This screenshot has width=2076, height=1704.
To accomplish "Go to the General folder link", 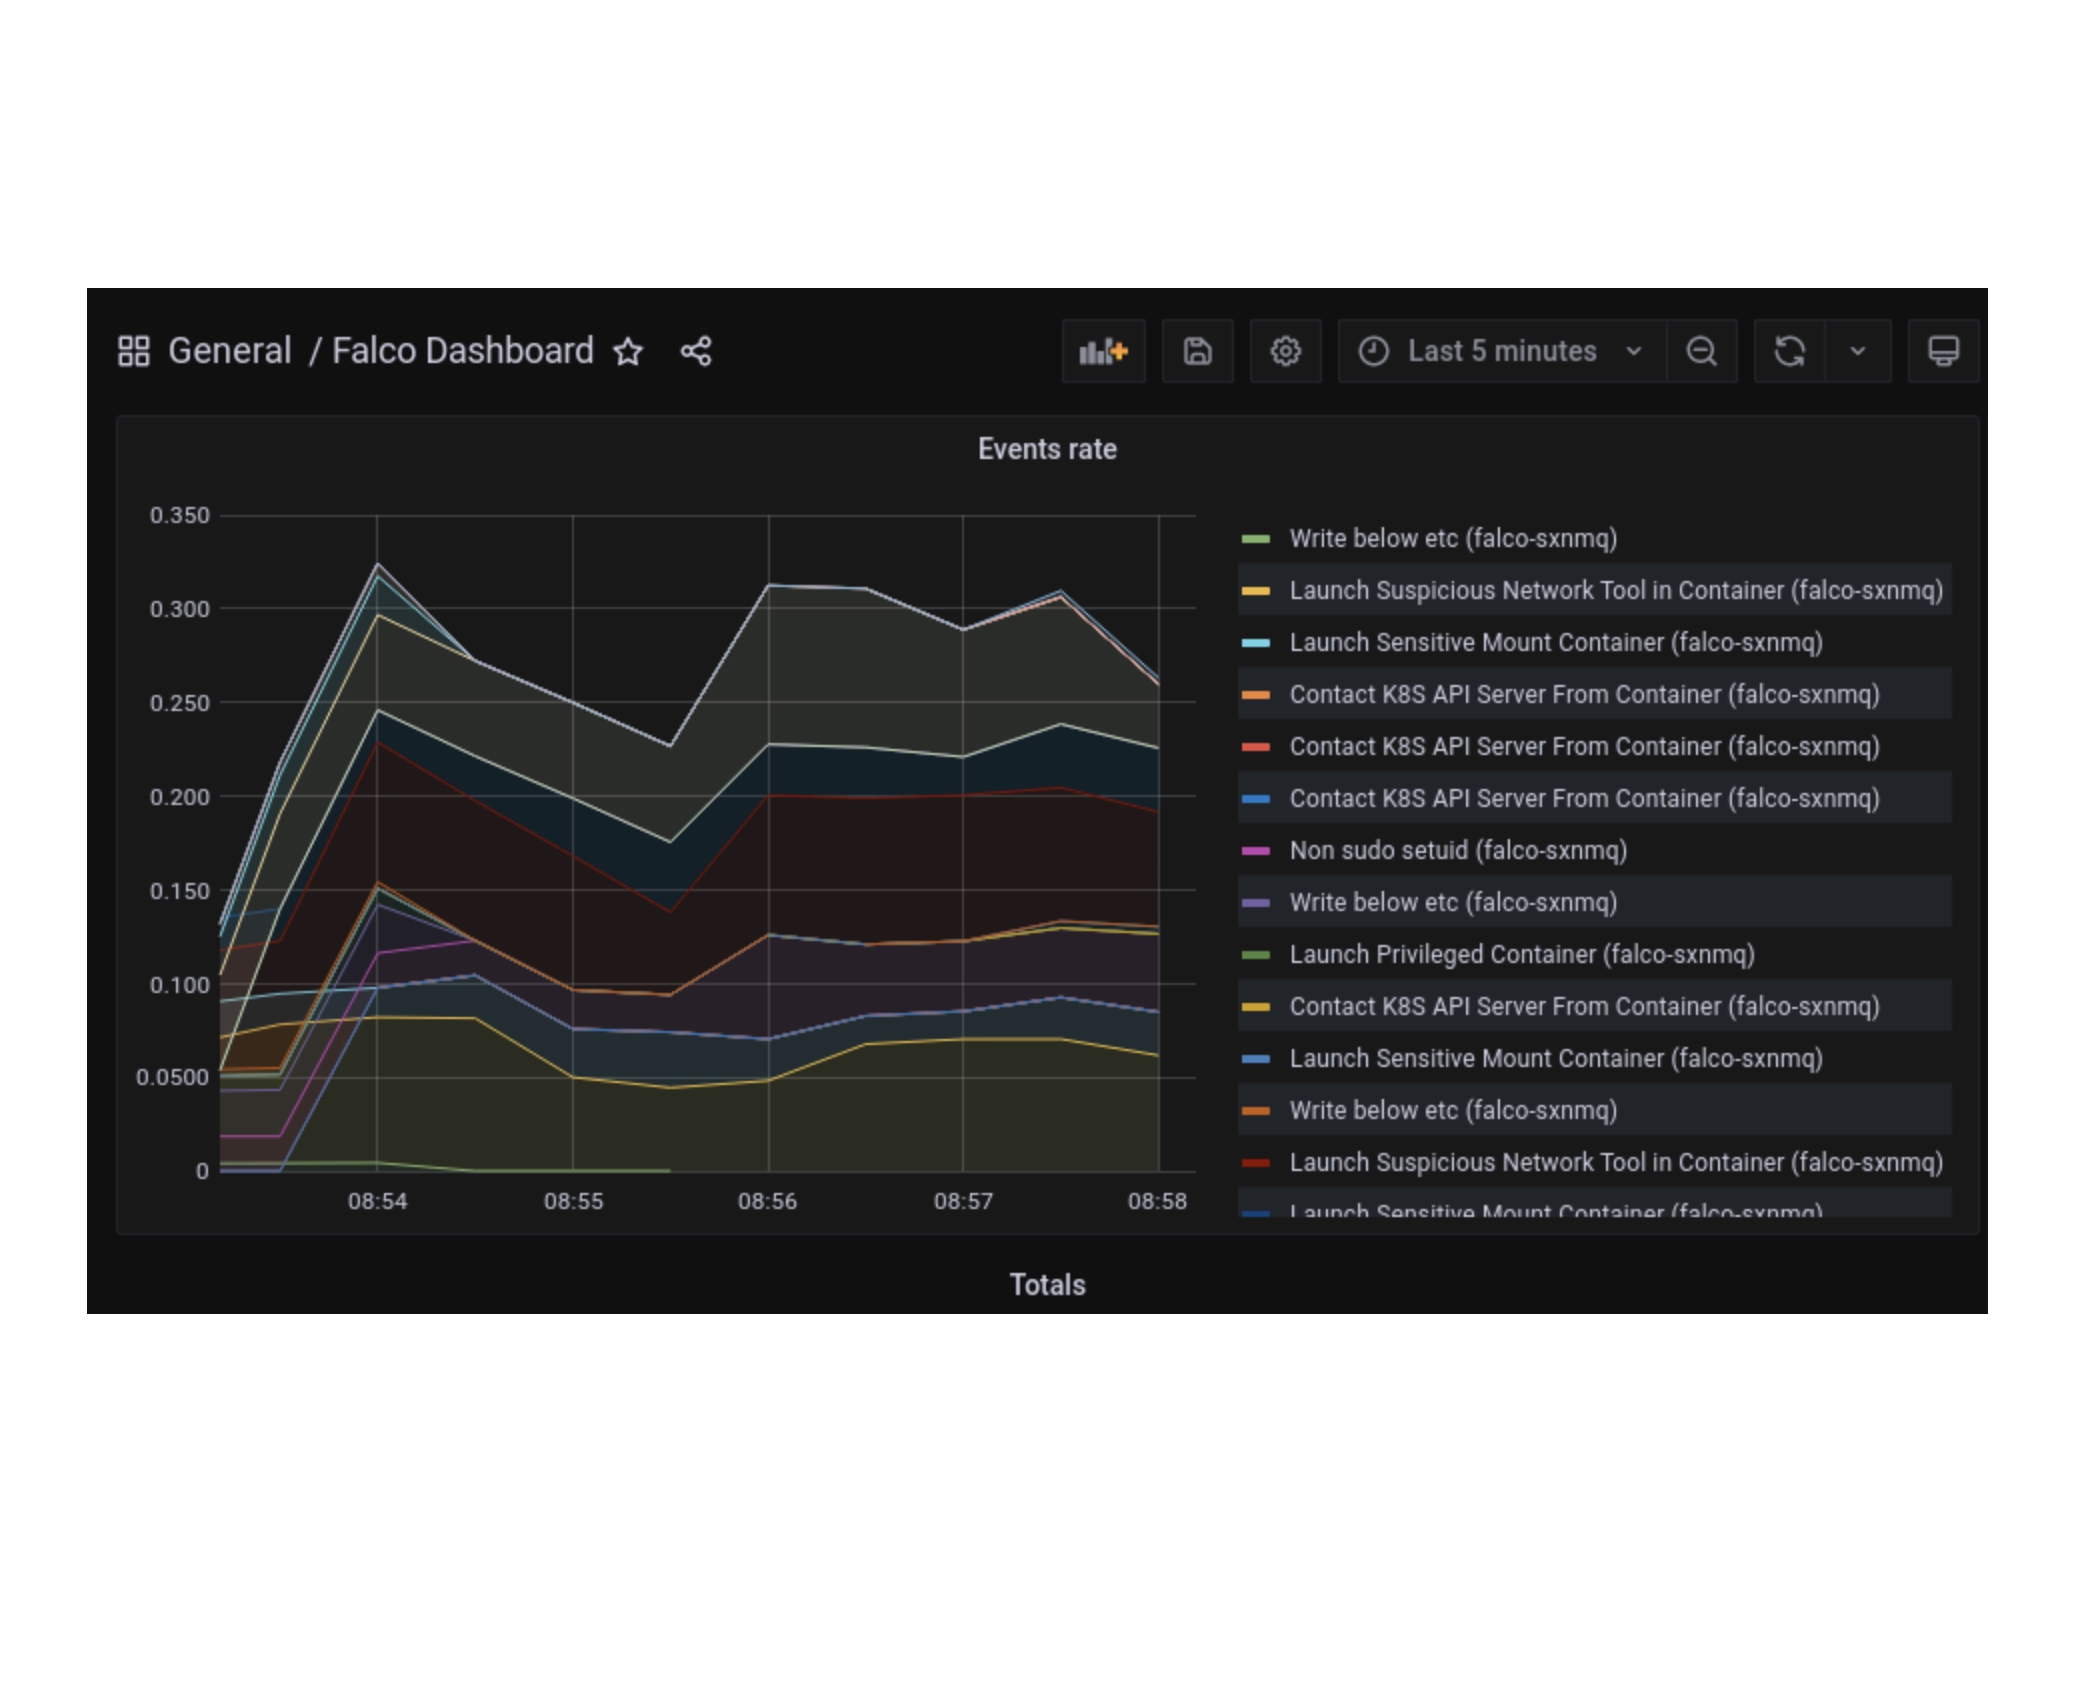I will point(229,351).
